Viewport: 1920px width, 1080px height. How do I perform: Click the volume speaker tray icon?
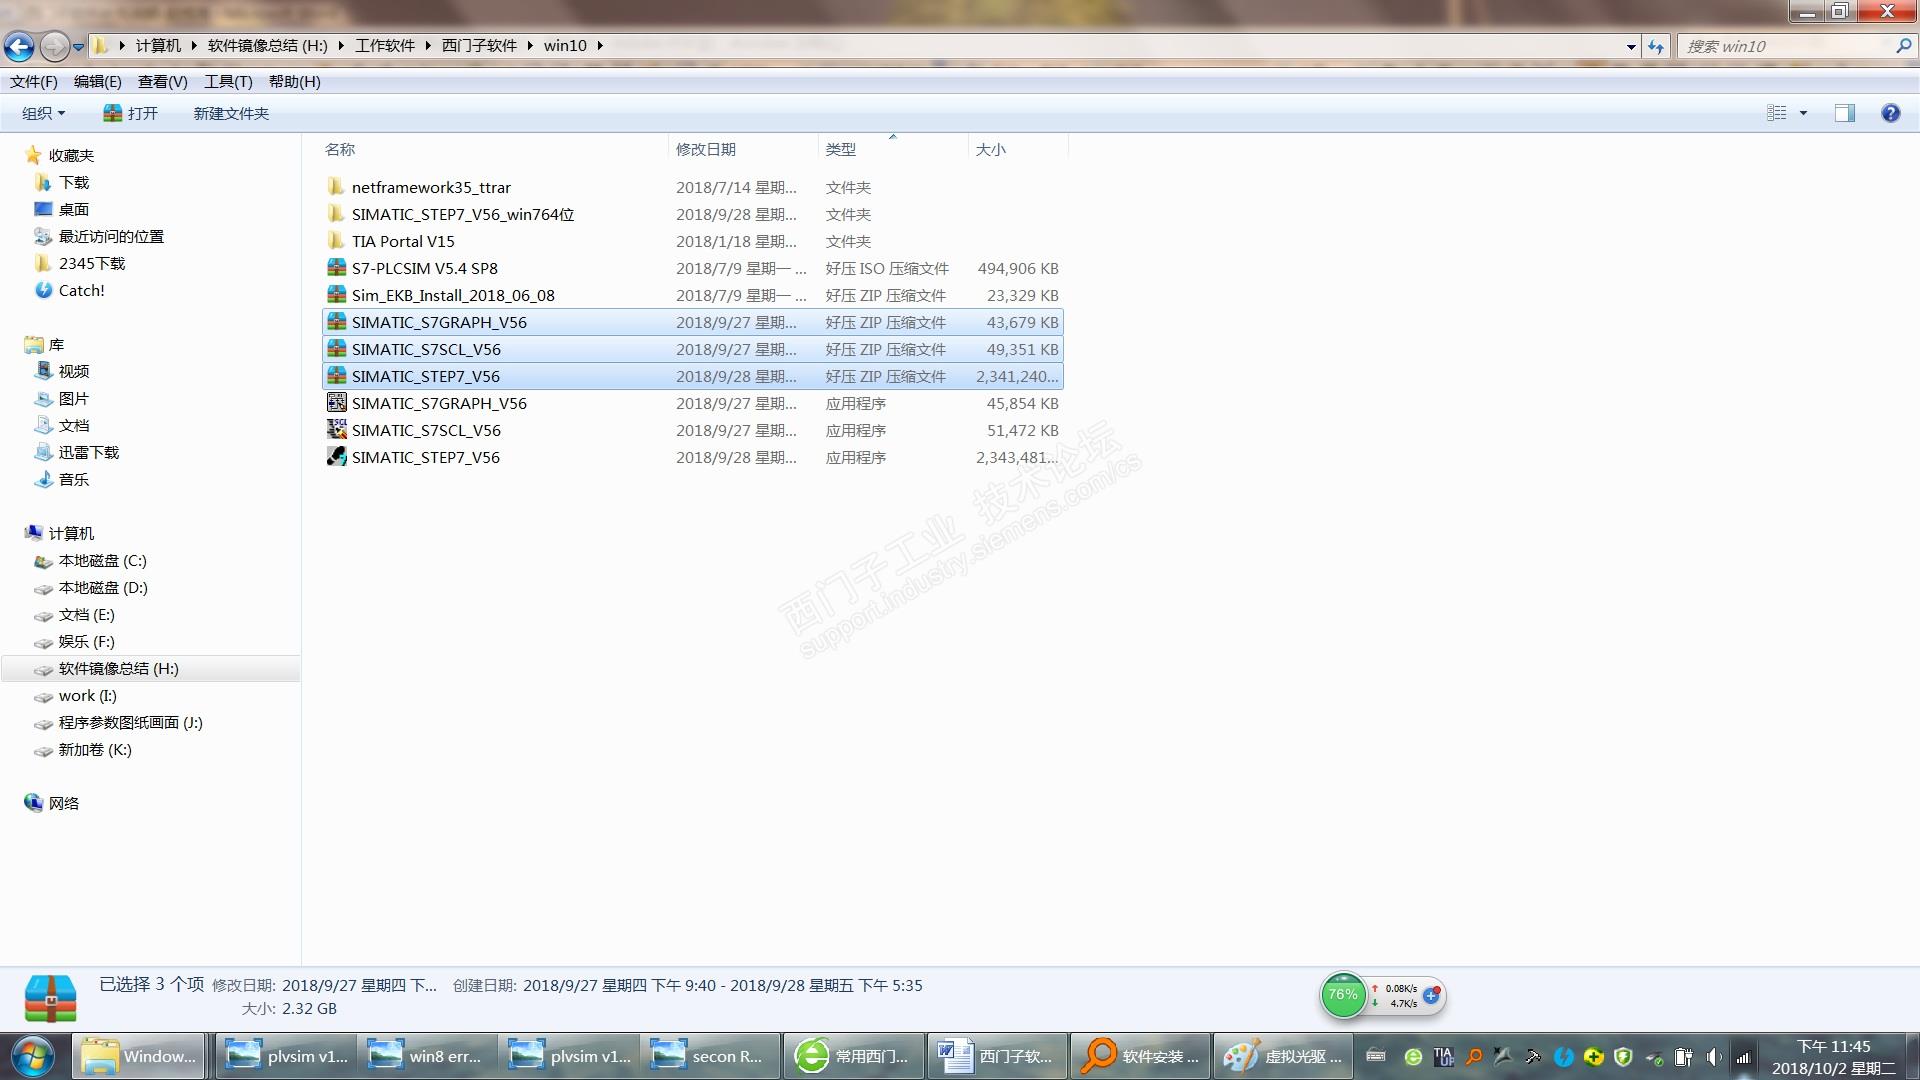pos(1714,1057)
